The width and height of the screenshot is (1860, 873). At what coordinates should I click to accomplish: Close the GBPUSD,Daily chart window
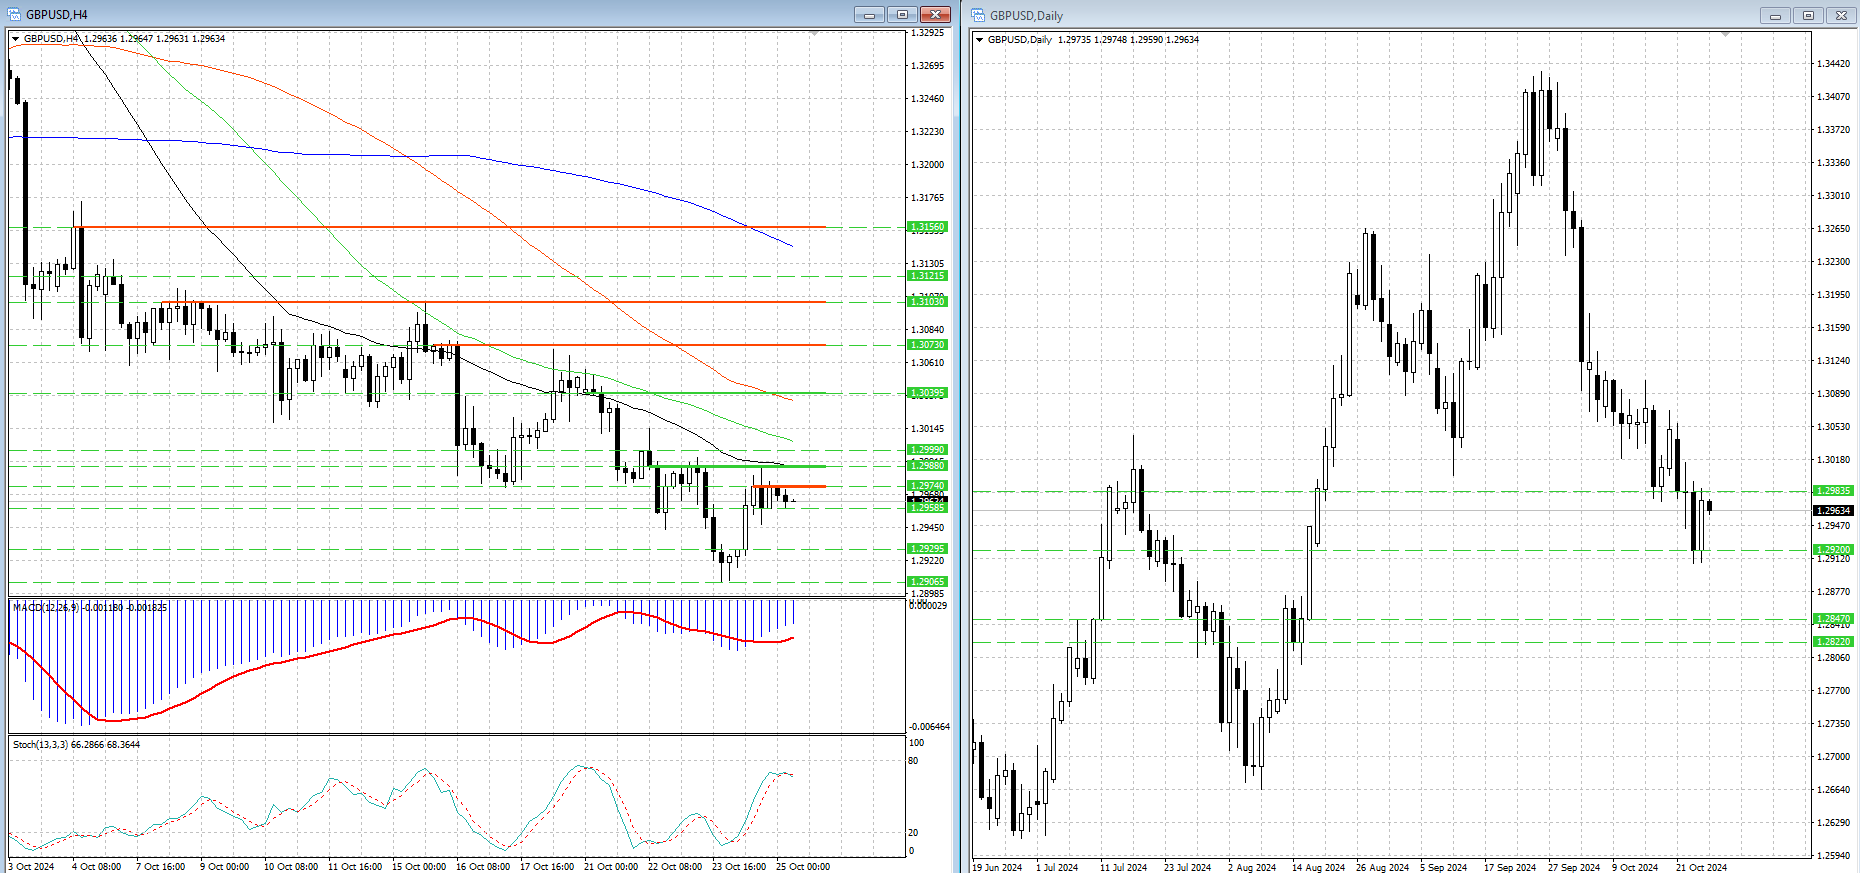1842,15
